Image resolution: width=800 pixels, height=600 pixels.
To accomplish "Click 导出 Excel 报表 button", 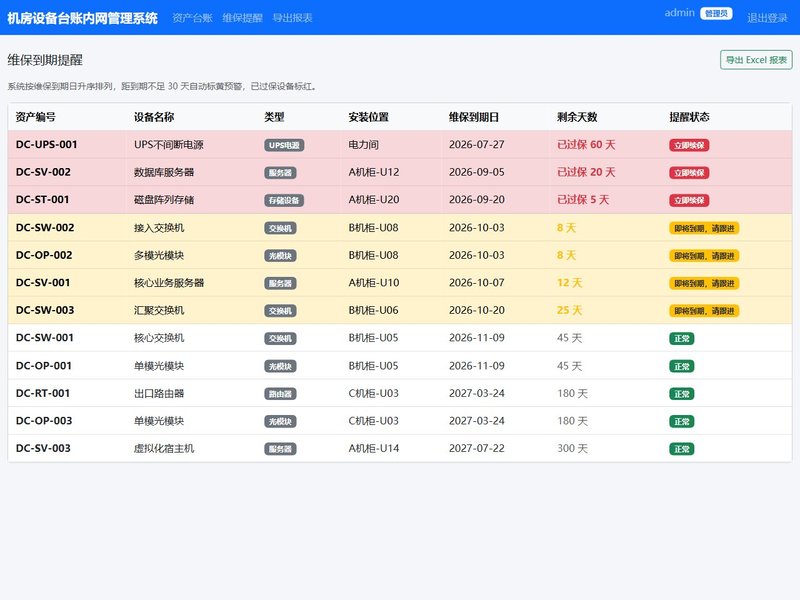I will tap(756, 60).
